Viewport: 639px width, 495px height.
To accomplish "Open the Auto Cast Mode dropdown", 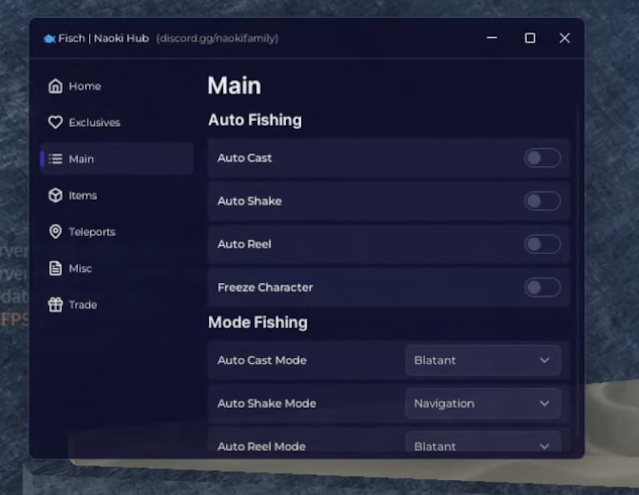I will [483, 360].
